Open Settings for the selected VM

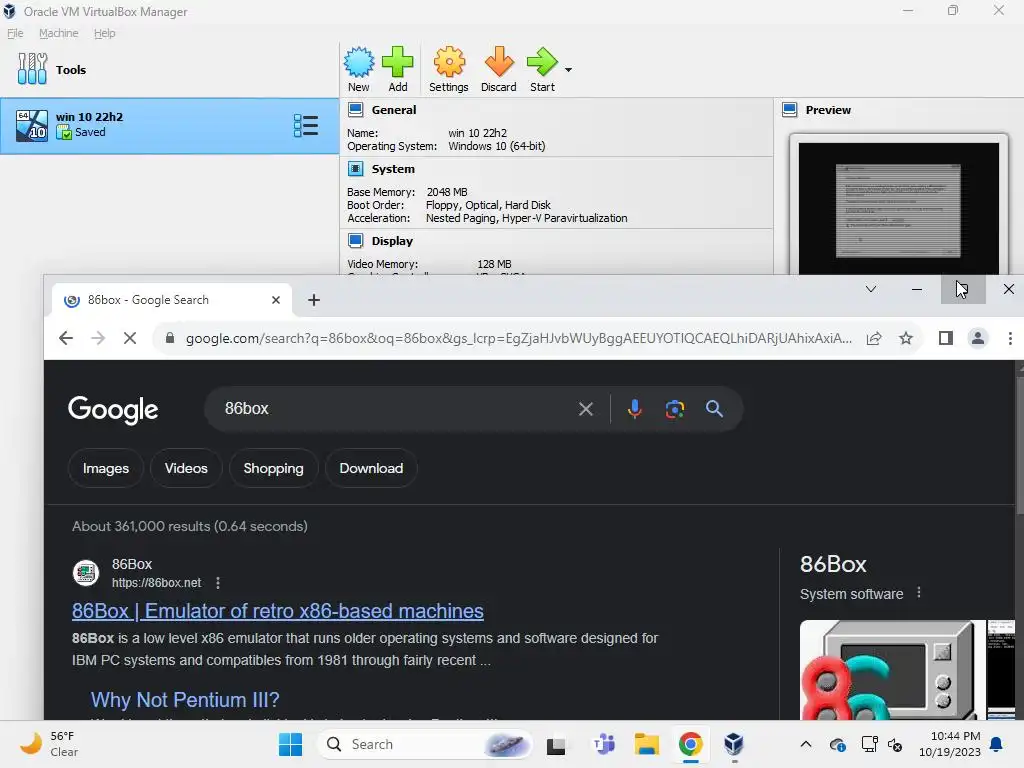[449, 69]
